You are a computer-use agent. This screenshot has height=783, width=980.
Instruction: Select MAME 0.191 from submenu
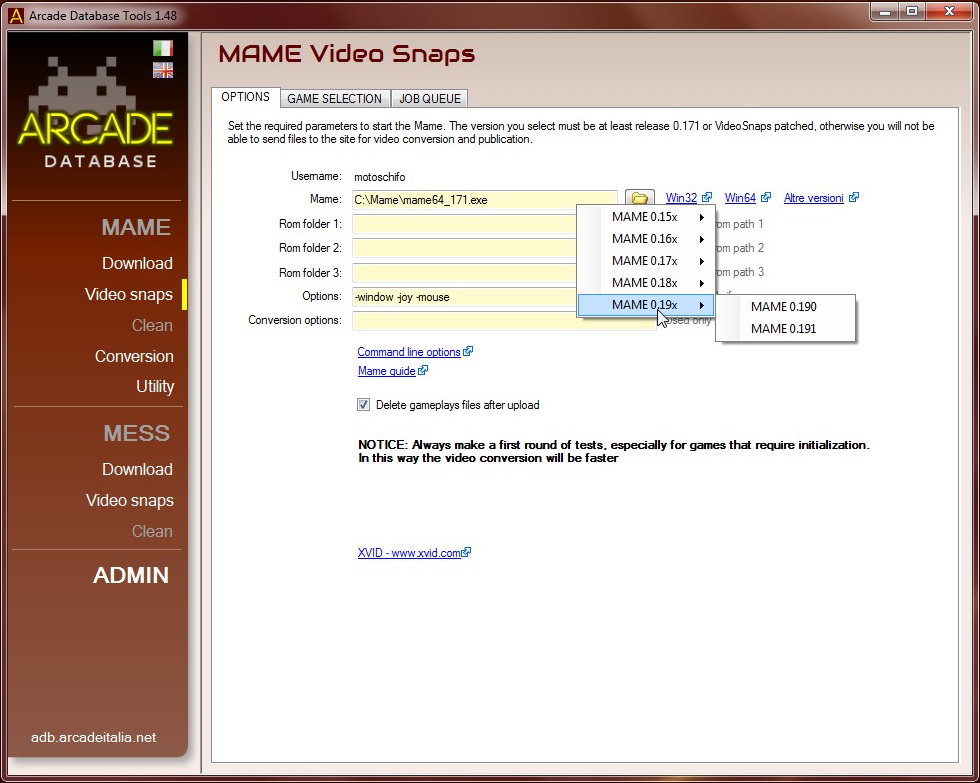(x=785, y=329)
